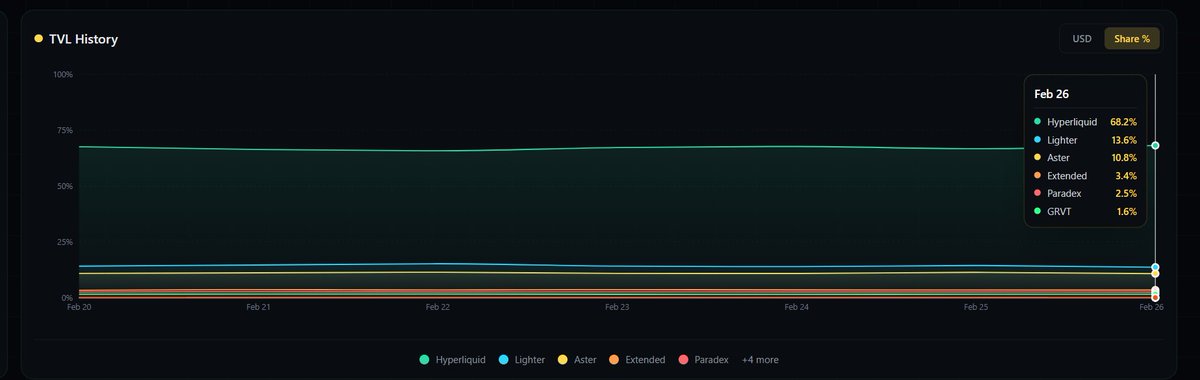Click the Feb 20 x-axis label
This screenshot has width=1200, height=380.
pyautogui.click(x=79, y=308)
